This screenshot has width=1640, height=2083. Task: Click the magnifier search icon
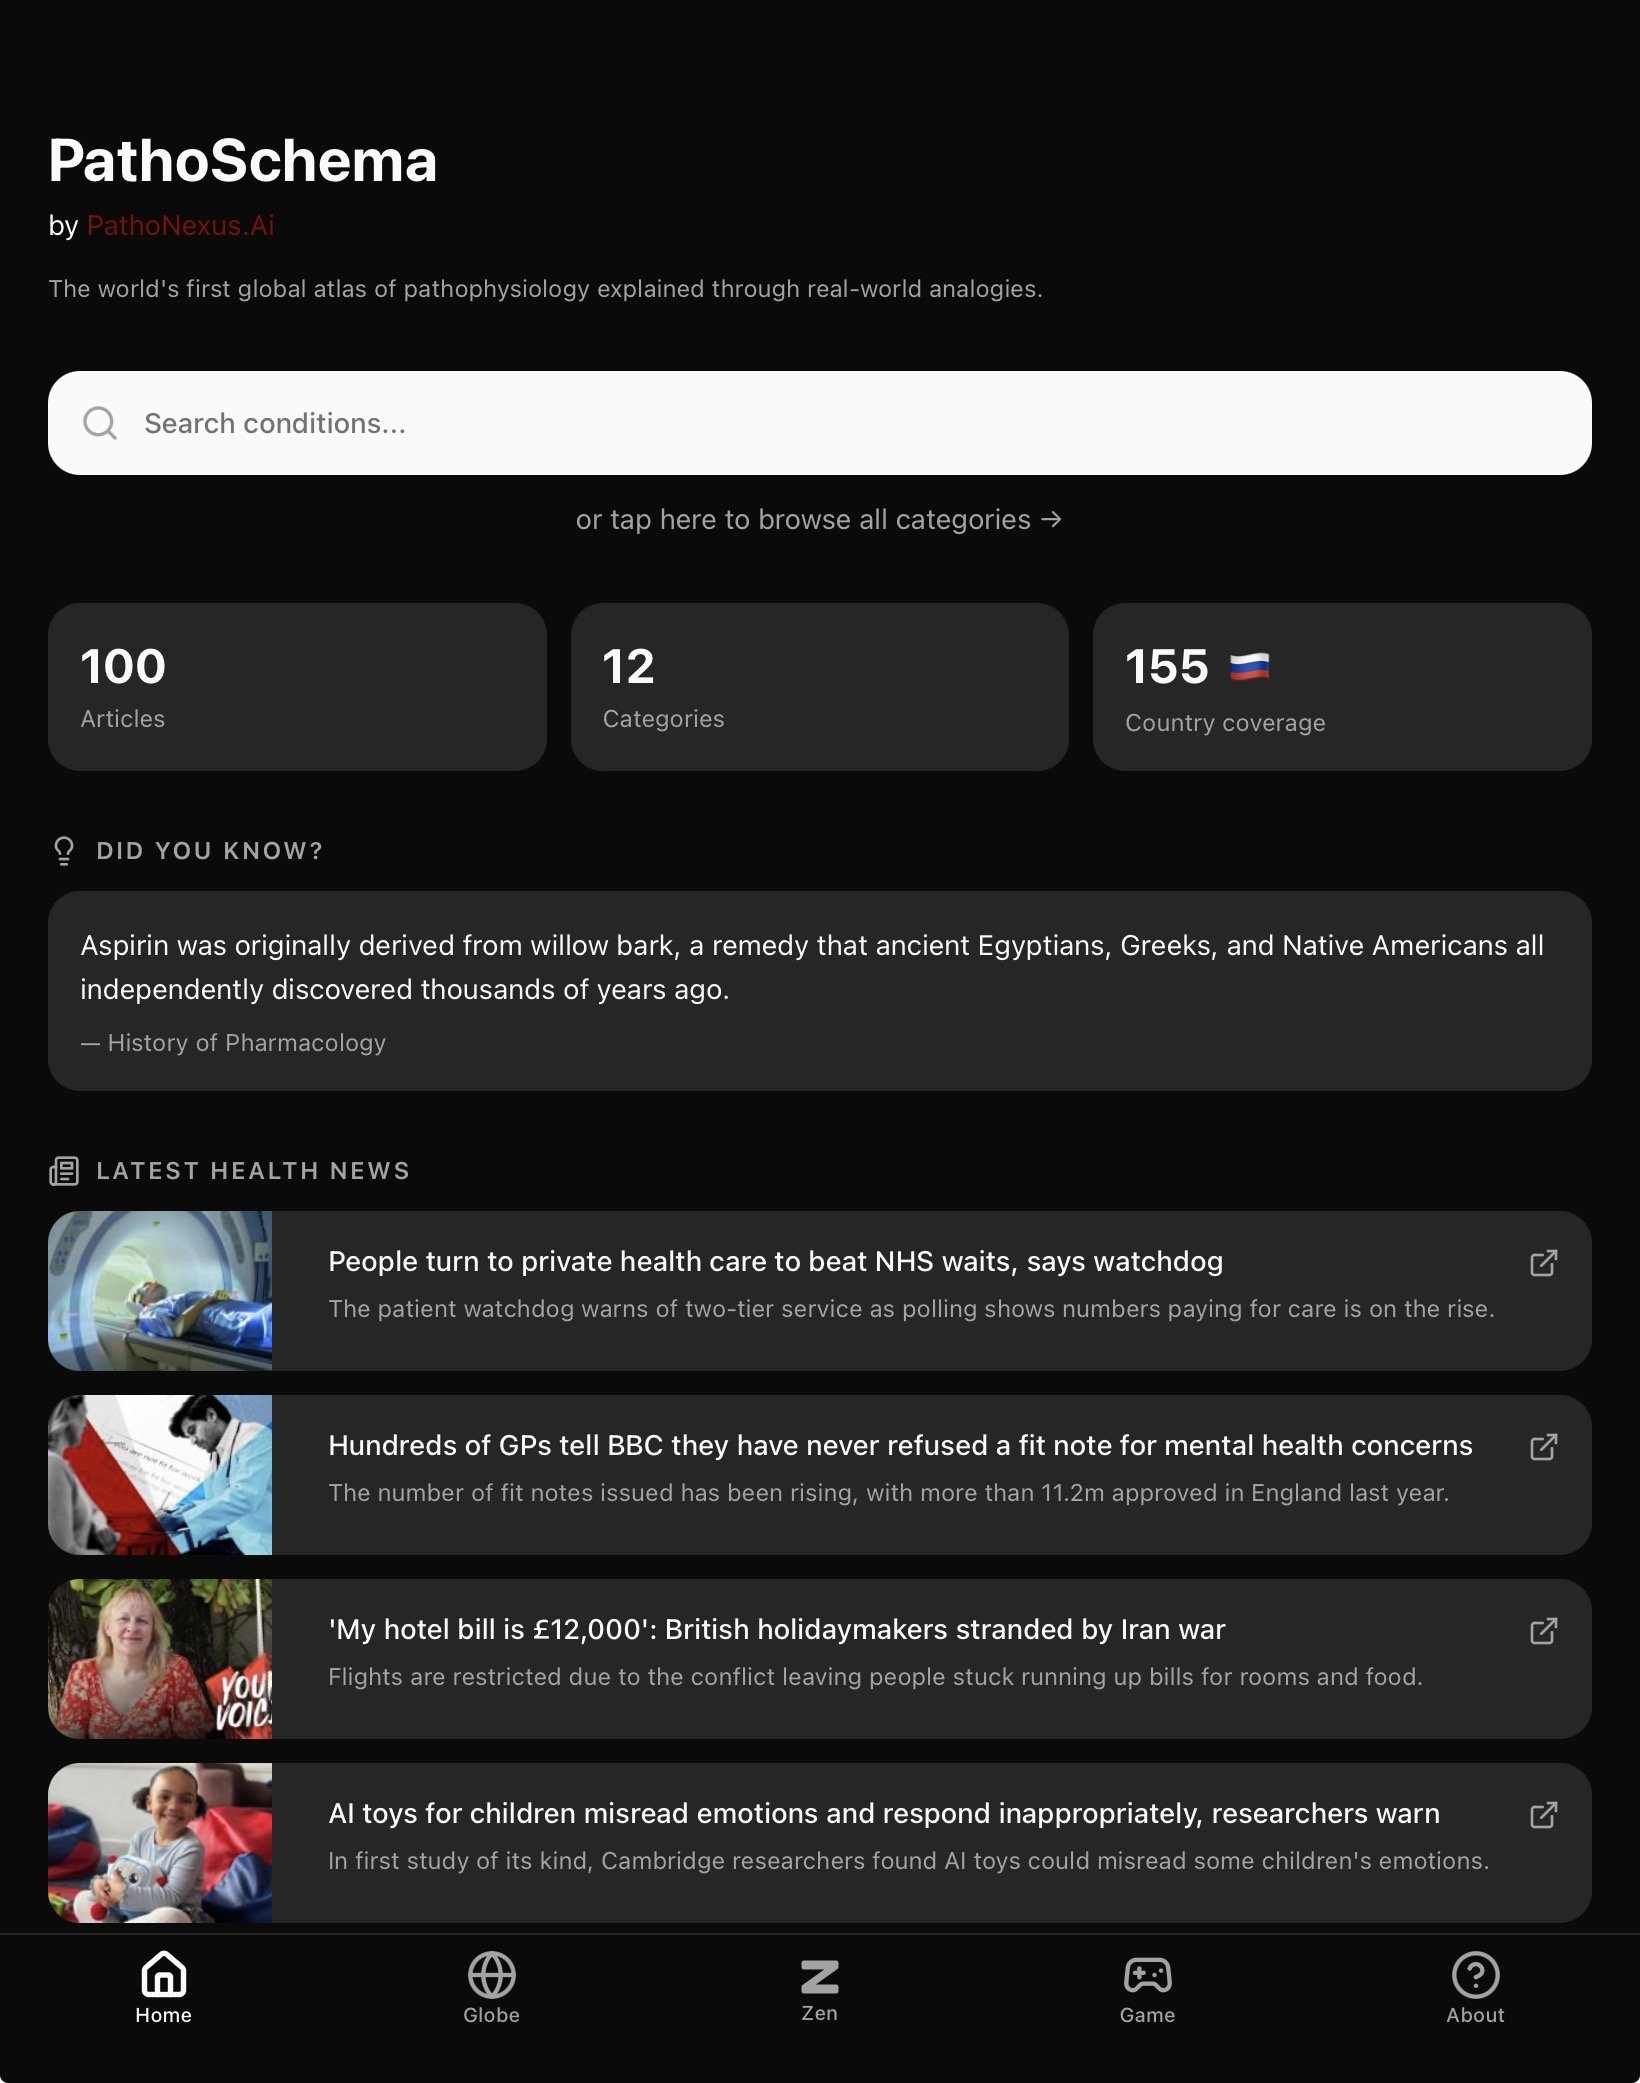click(100, 423)
